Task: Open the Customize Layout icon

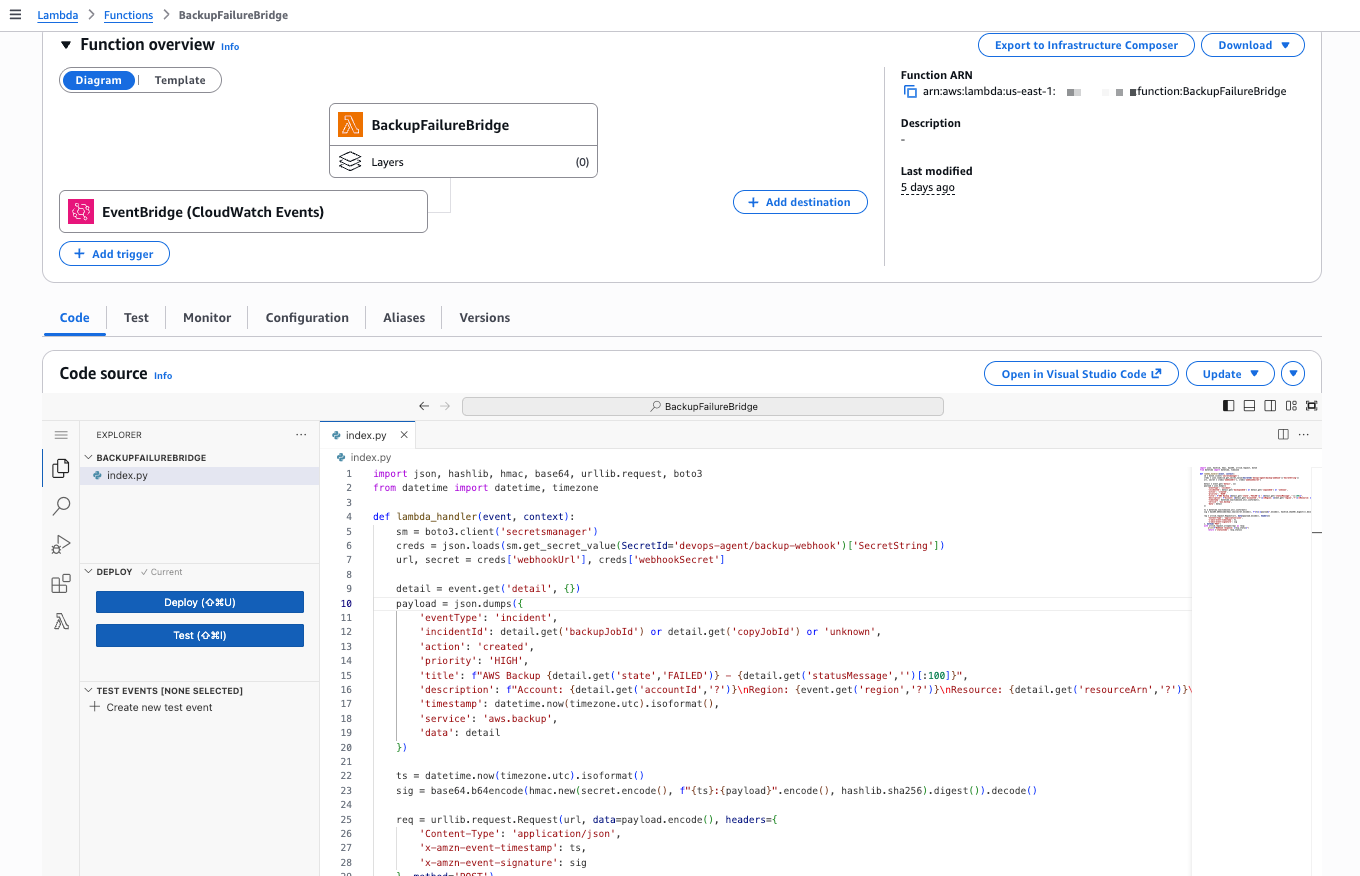Action: [1291, 406]
